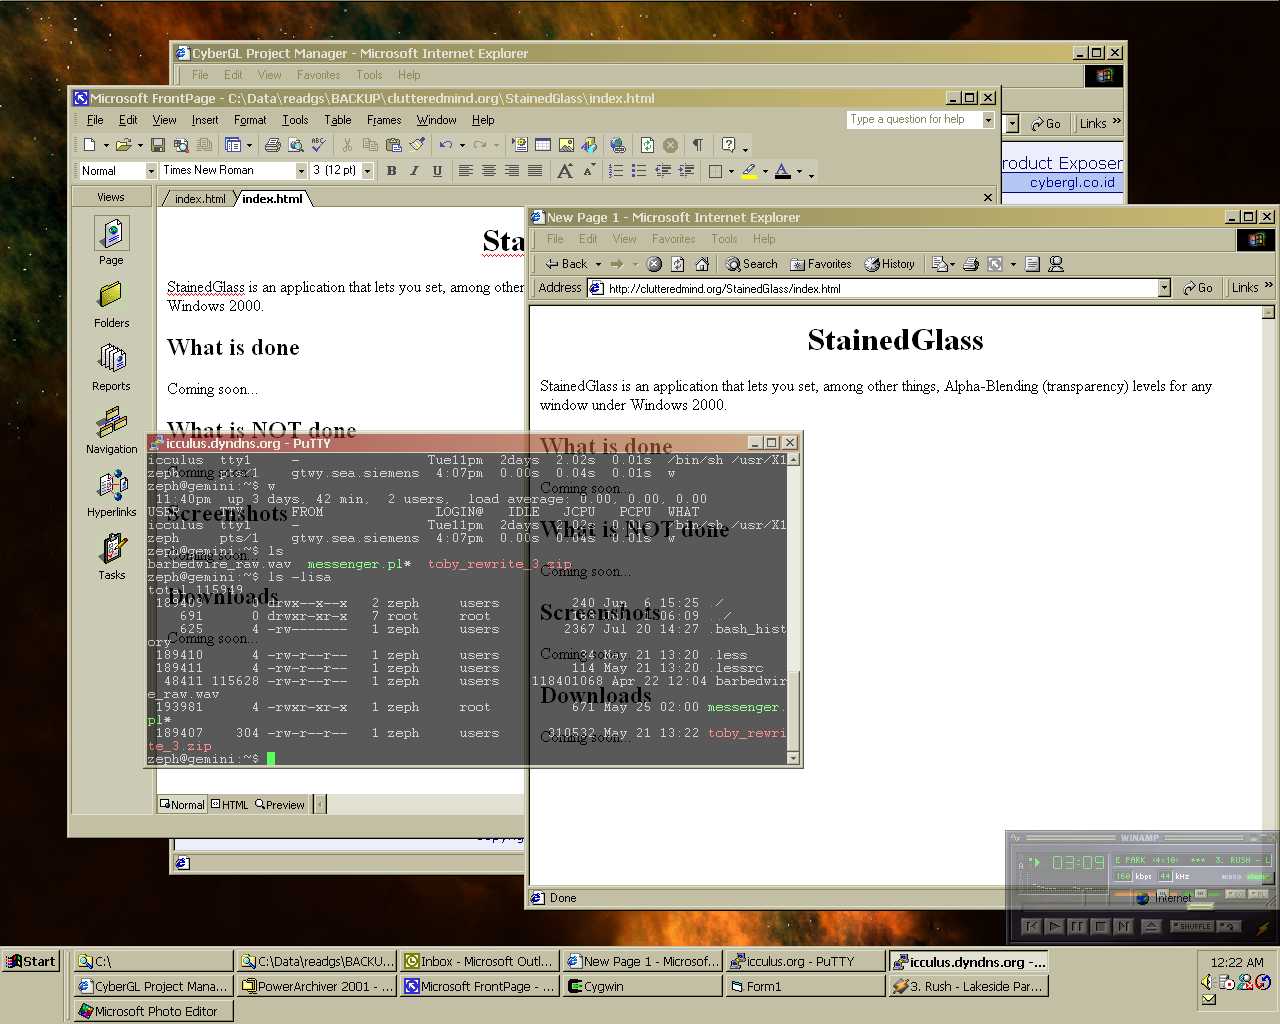The height and width of the screenshot is (1024, 1280).
Task: Click the Print icon in FrontPage toolbar
Action: 272,145
